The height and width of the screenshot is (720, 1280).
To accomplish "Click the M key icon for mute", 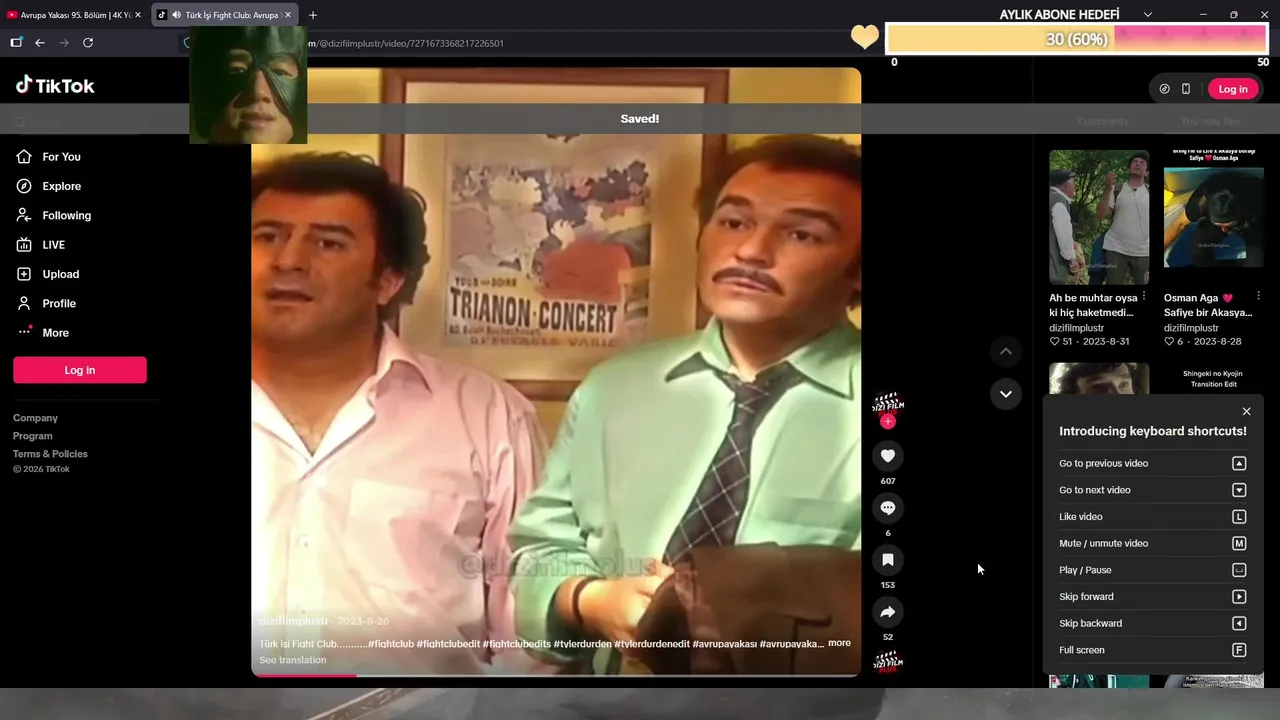I will pos(1239,543).
